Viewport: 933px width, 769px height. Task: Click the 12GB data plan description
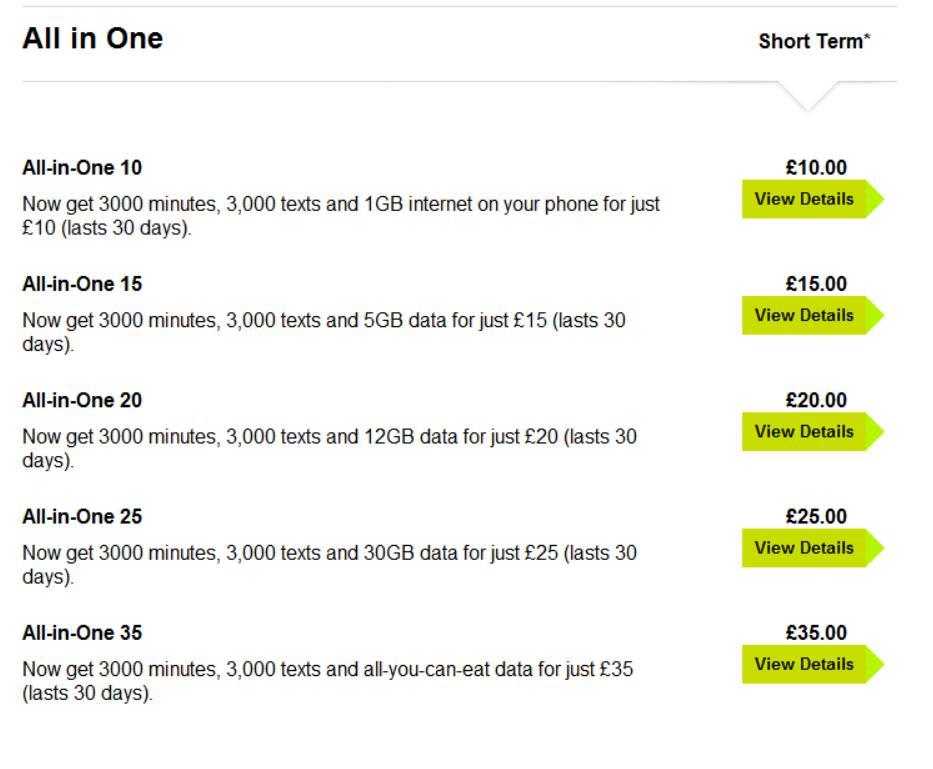[330, 448]
